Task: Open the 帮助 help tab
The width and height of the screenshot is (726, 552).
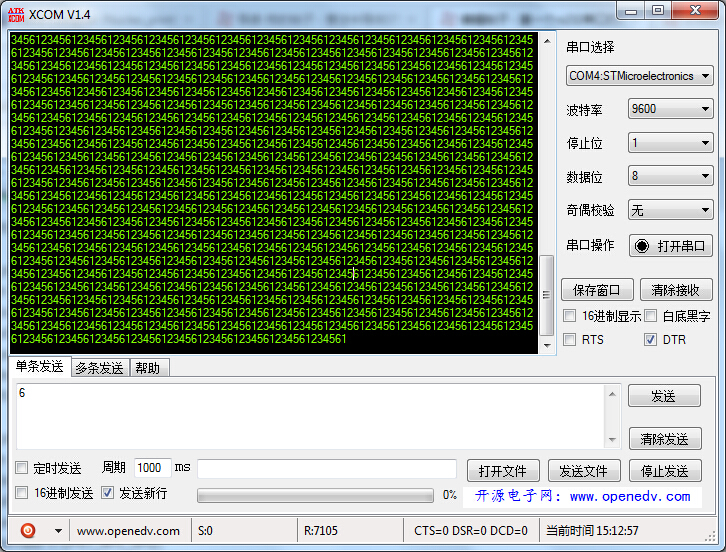Action: click(x=148, y=368)
